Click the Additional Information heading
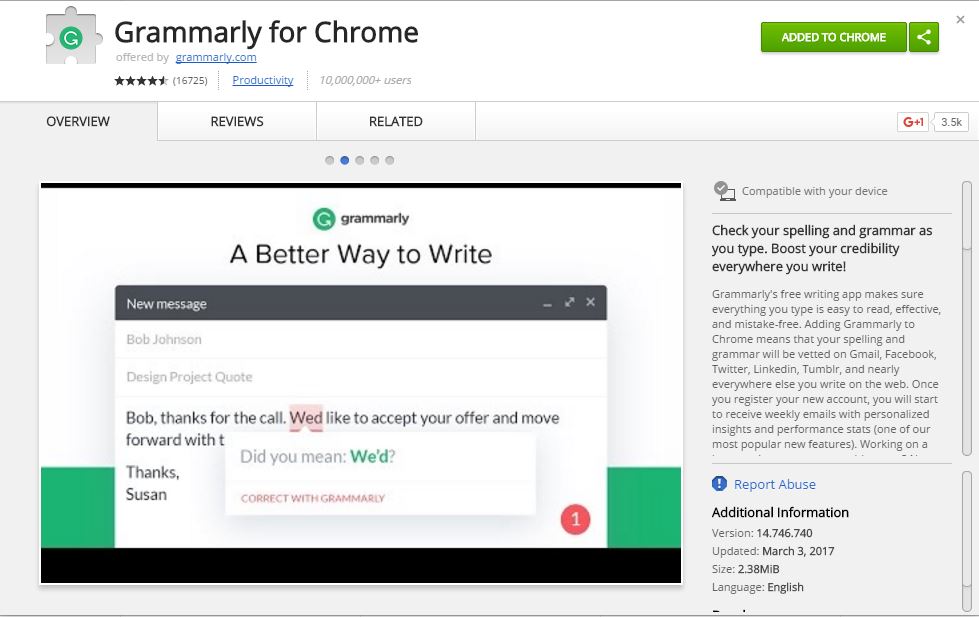This screenshot has height=617, width=979. pos(780,513)
